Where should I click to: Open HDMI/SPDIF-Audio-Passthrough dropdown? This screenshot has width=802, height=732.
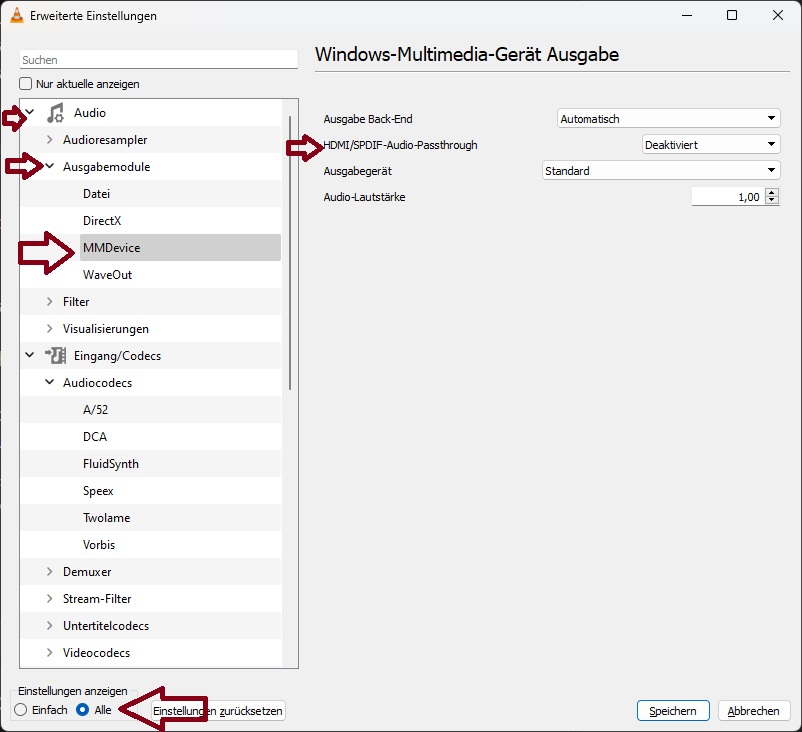tap(711, 144)
